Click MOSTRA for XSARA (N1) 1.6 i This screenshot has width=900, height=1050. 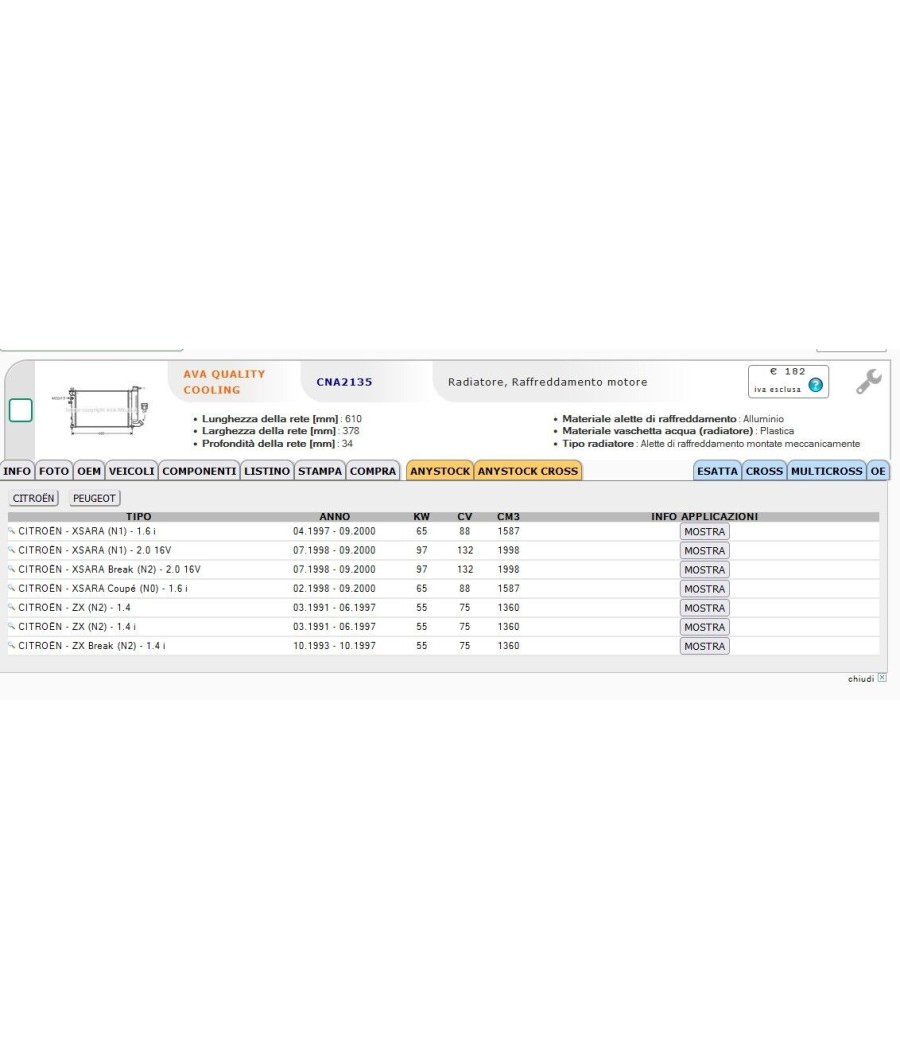tap(704, 531)
